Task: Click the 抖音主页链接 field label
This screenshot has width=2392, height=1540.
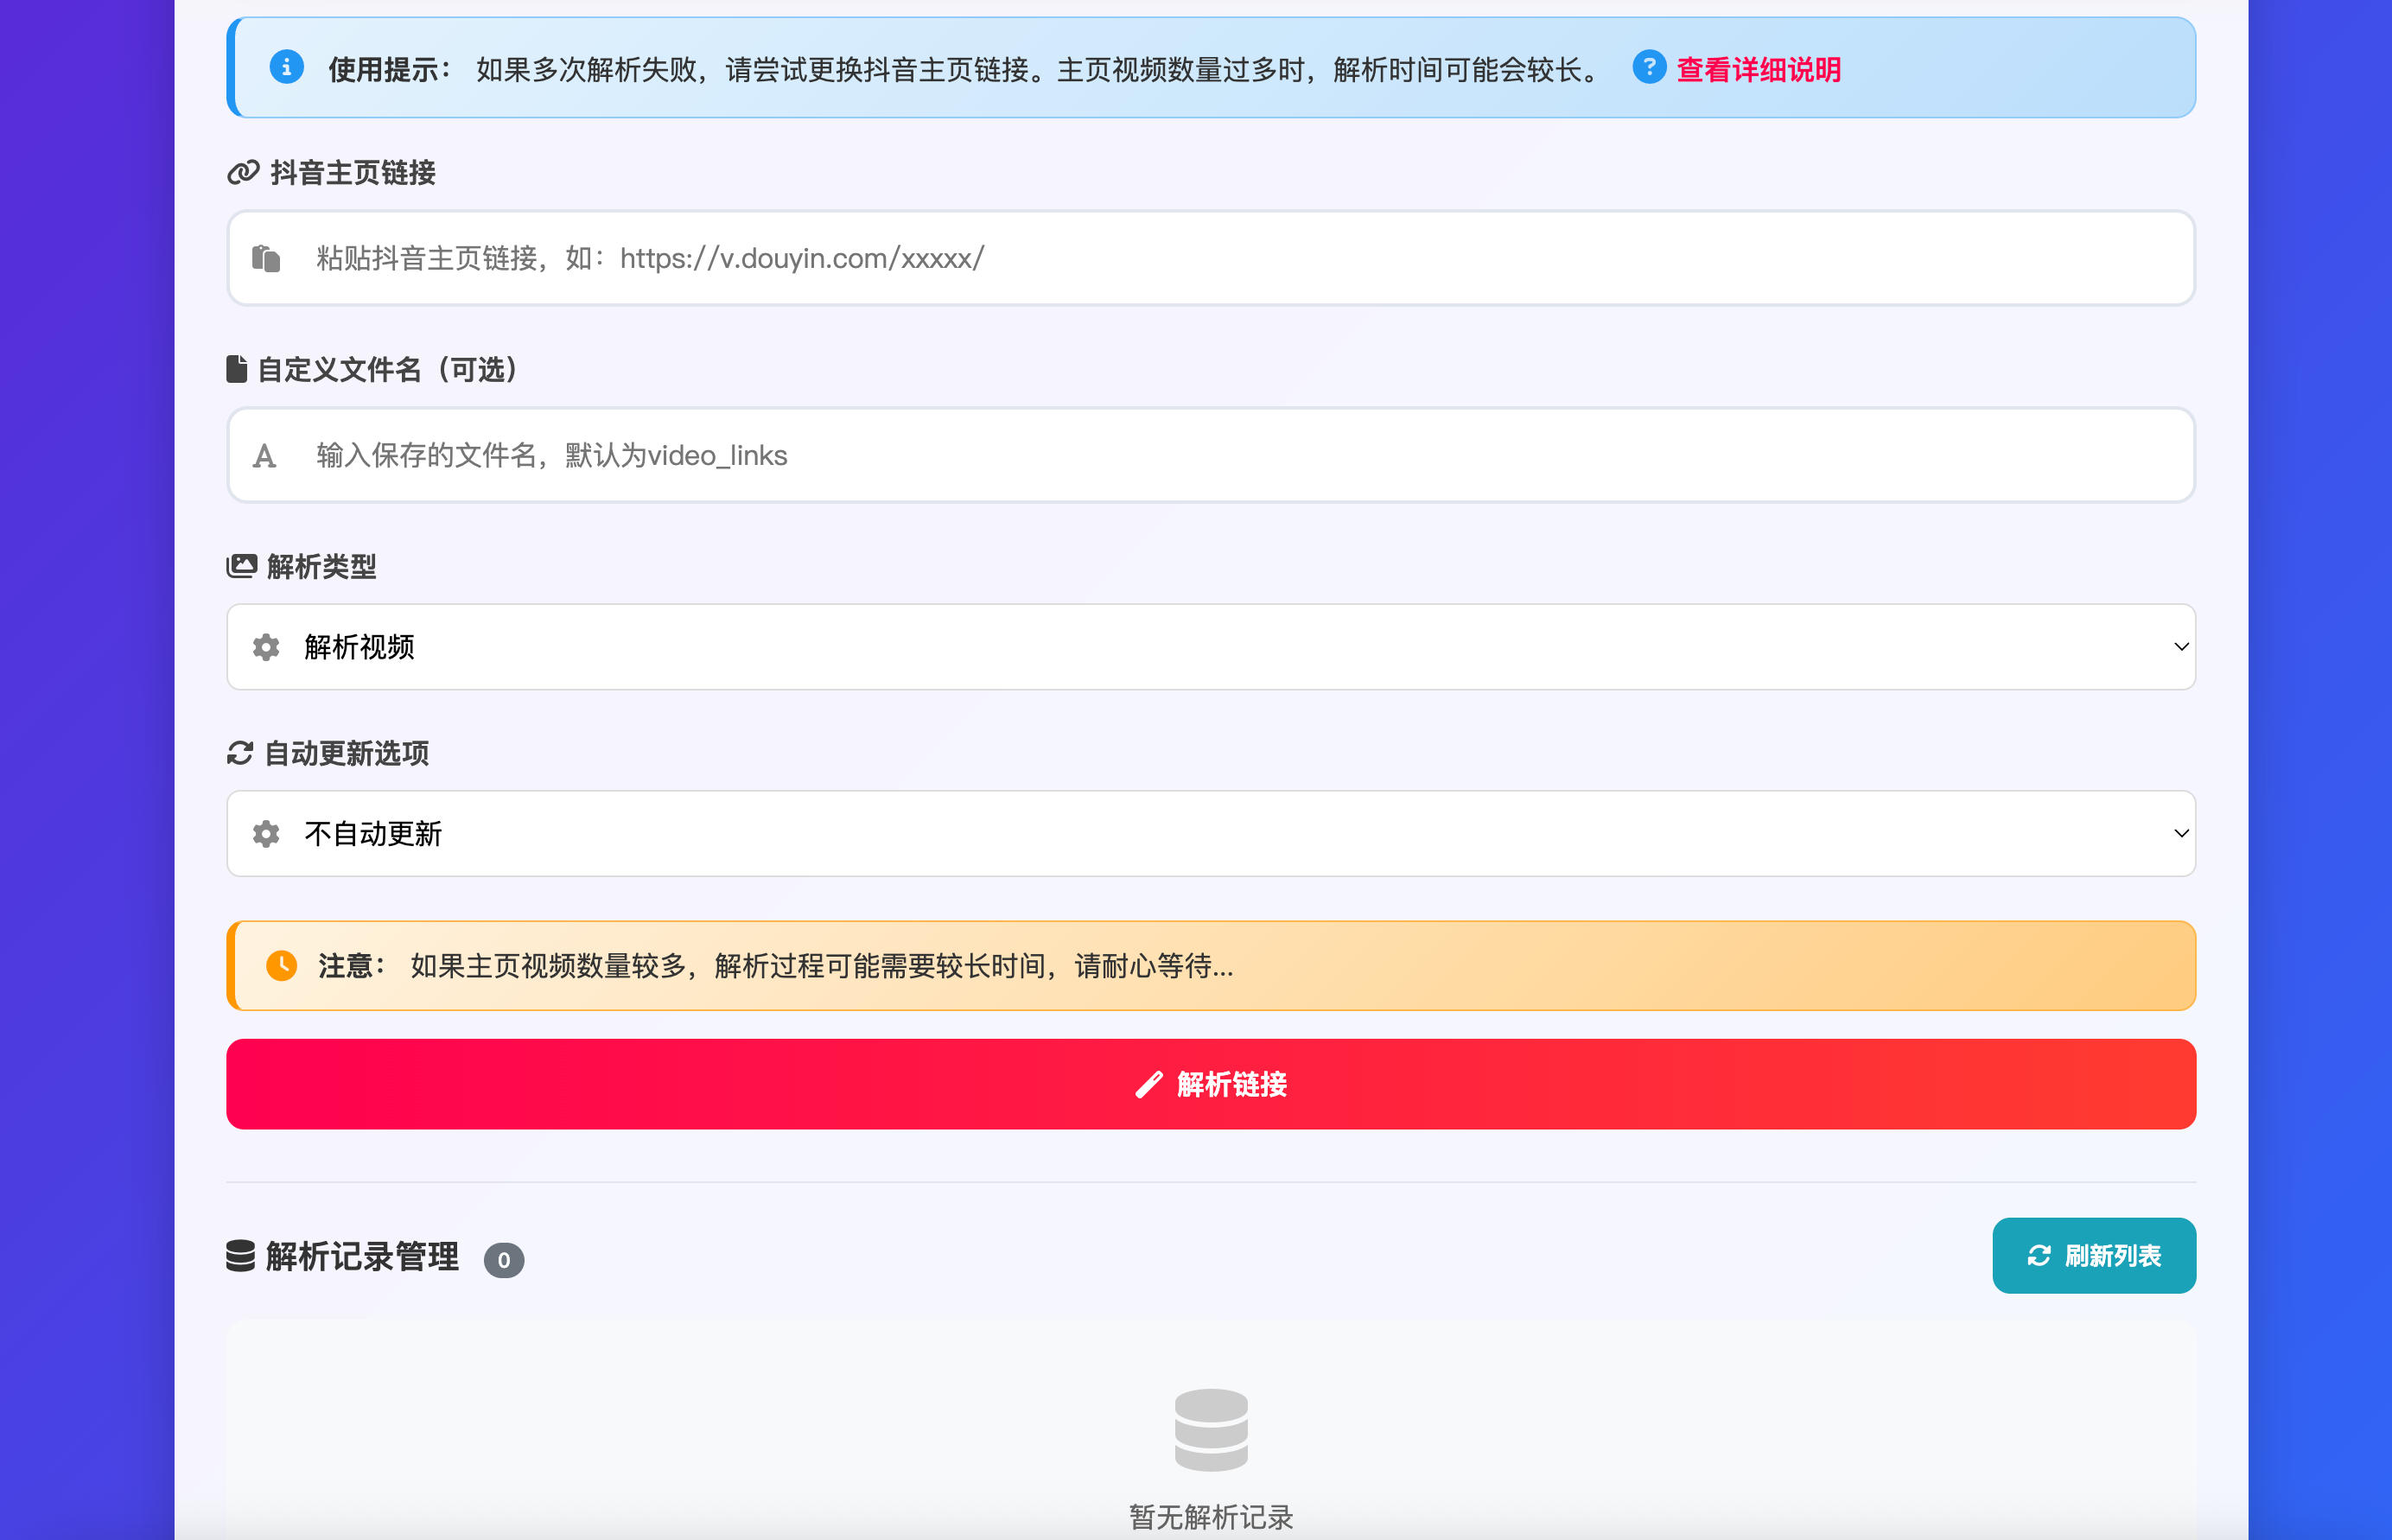Action: (x=353, y=173)
